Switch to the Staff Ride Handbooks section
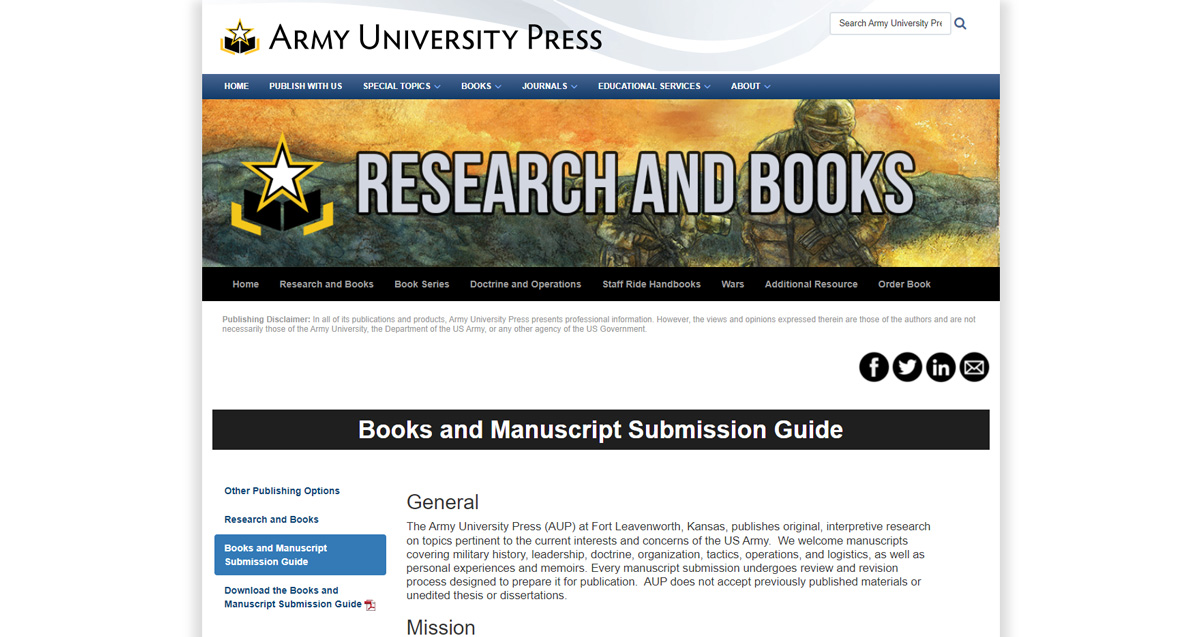 [651, 284]
